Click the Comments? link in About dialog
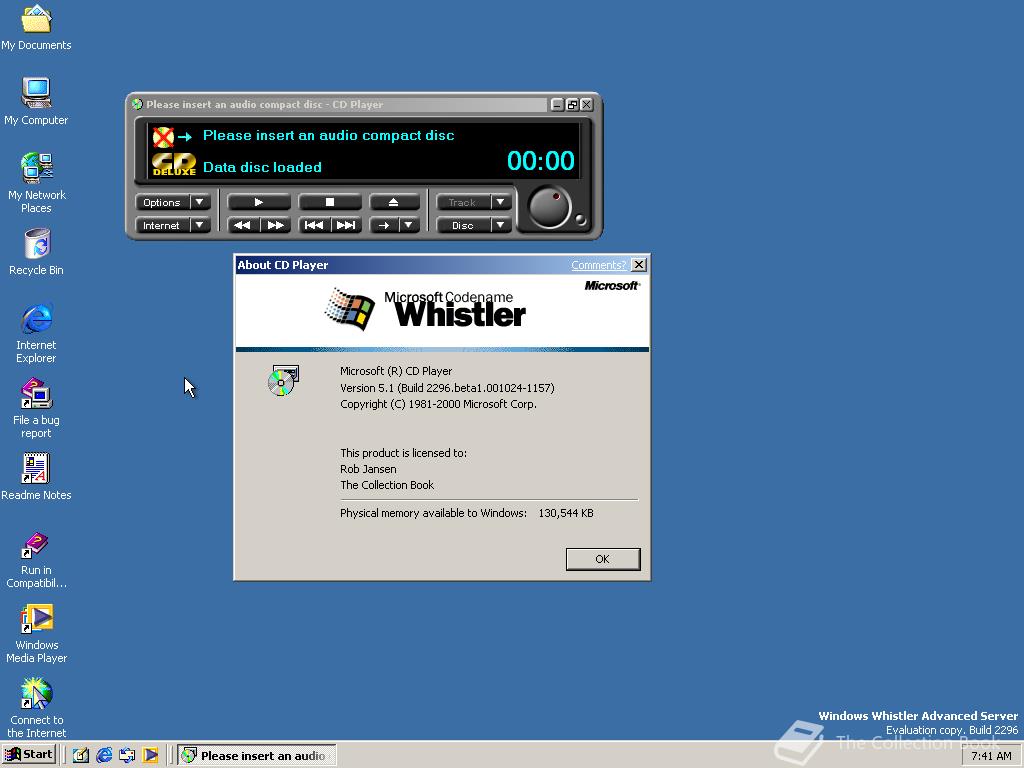 click(x=598, y=265)
